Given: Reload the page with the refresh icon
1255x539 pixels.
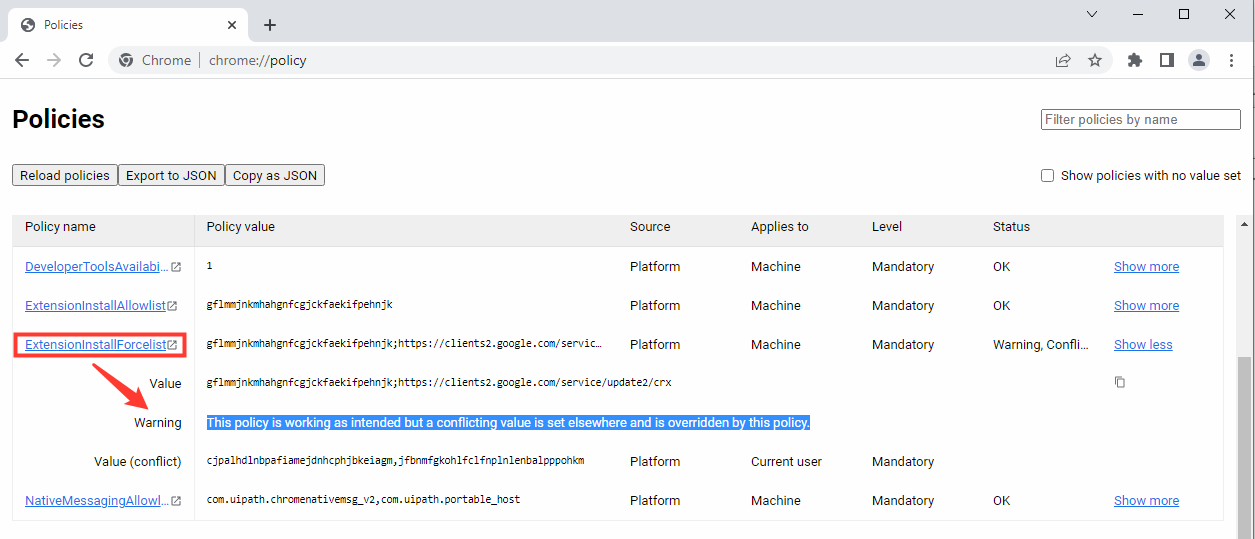Looking at the screenshot, I should pyautogui.click(x=86, y=60).
